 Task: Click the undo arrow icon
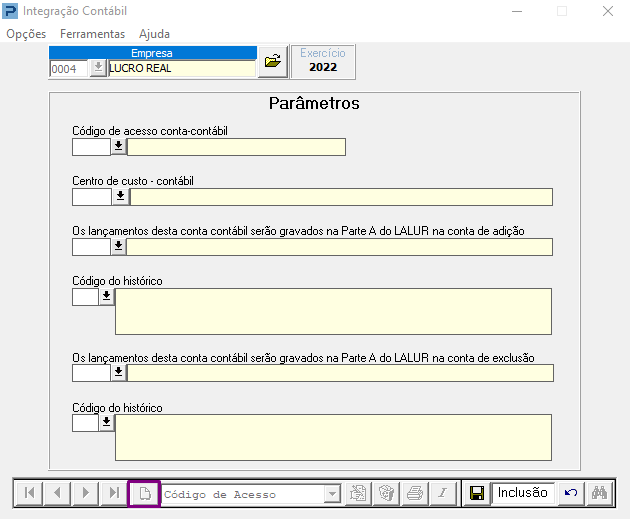[x=571, y=493]
